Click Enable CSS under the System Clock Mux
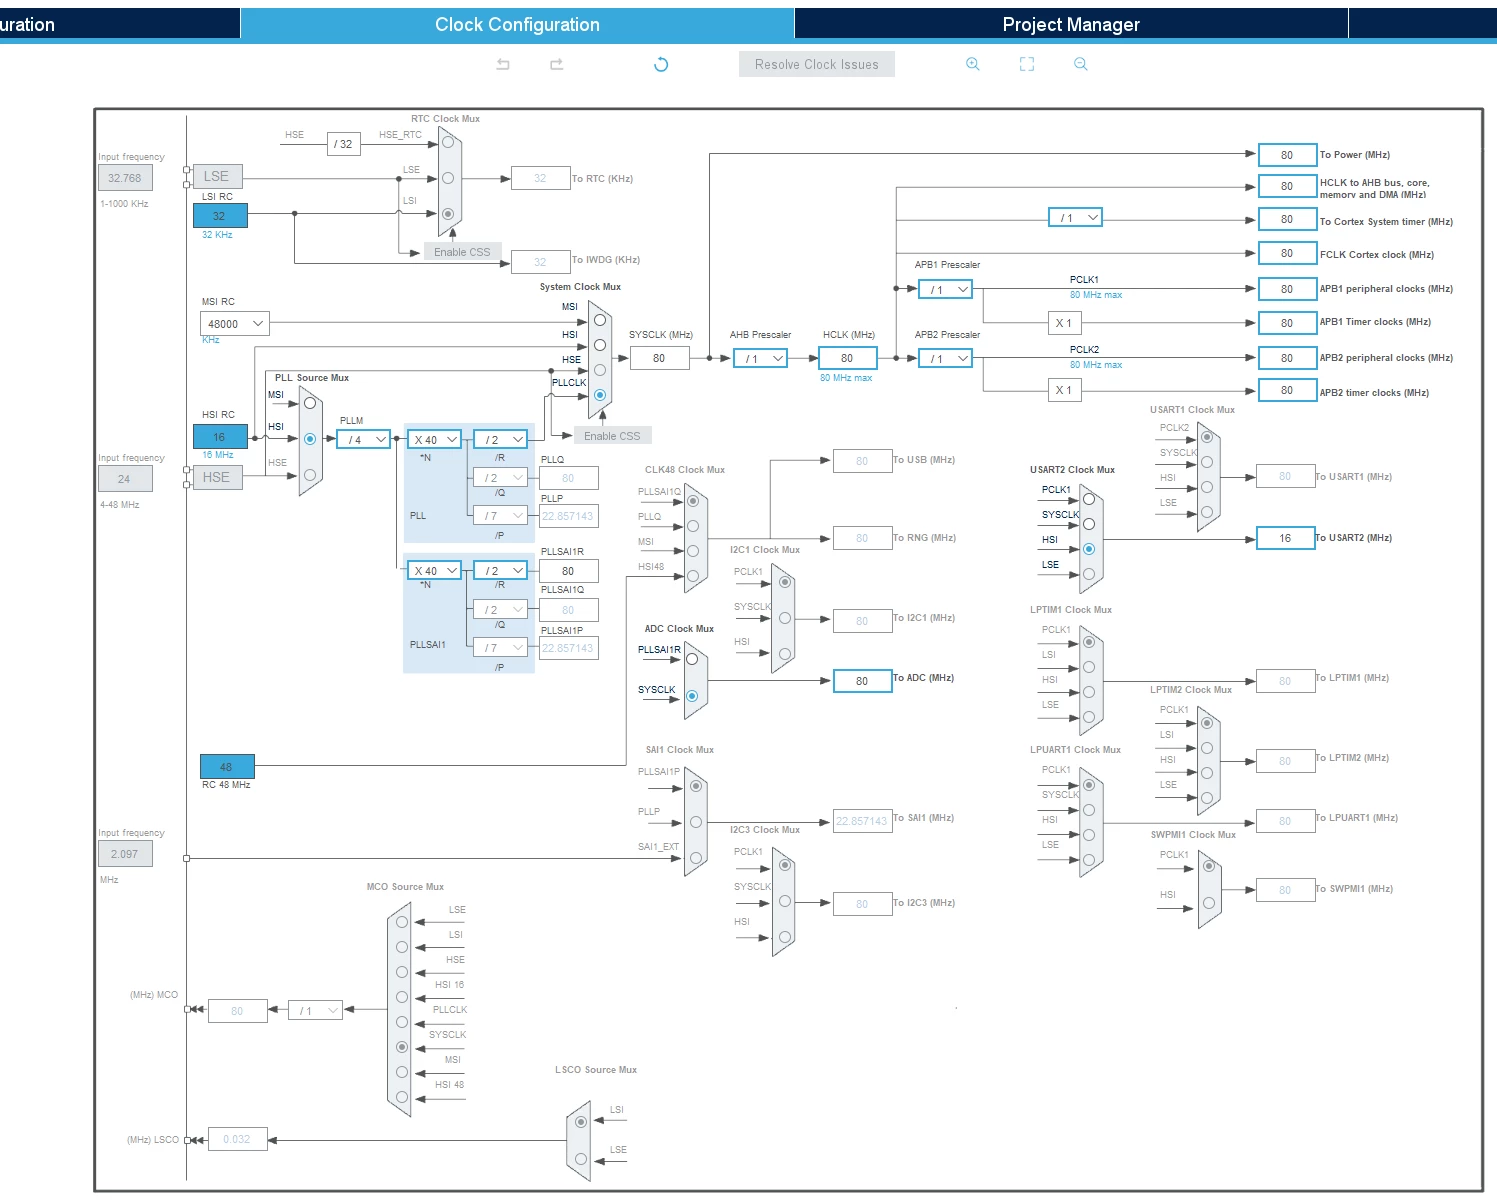Image resolution: width=1497 pixels, height=1200 pixels. click(612, 436)
